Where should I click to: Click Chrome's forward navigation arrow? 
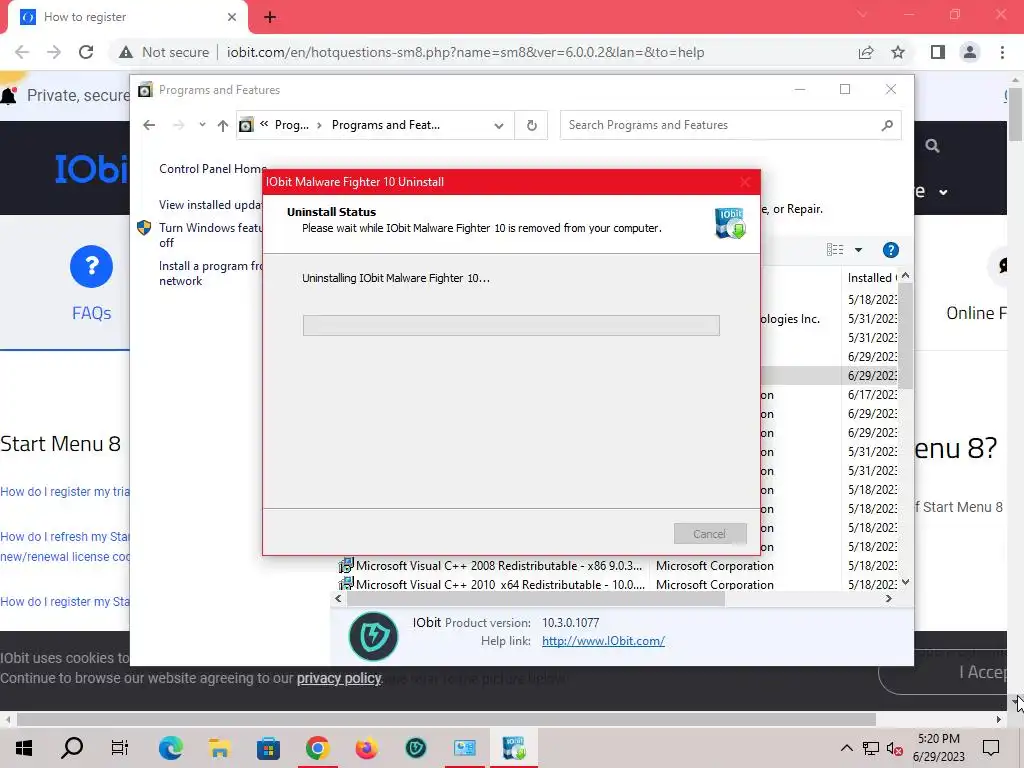pyautogui.click(x=54, y=52)
